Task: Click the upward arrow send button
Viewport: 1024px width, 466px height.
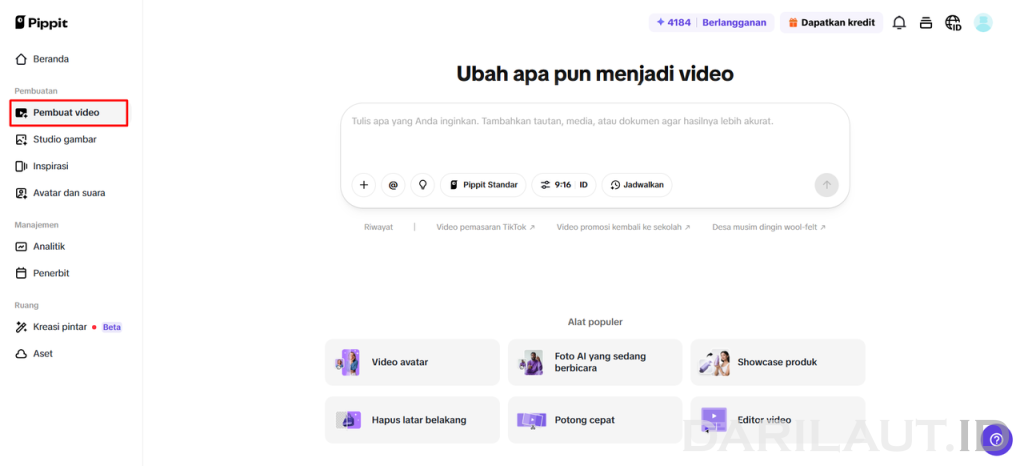Action: [x=826, y=185]
